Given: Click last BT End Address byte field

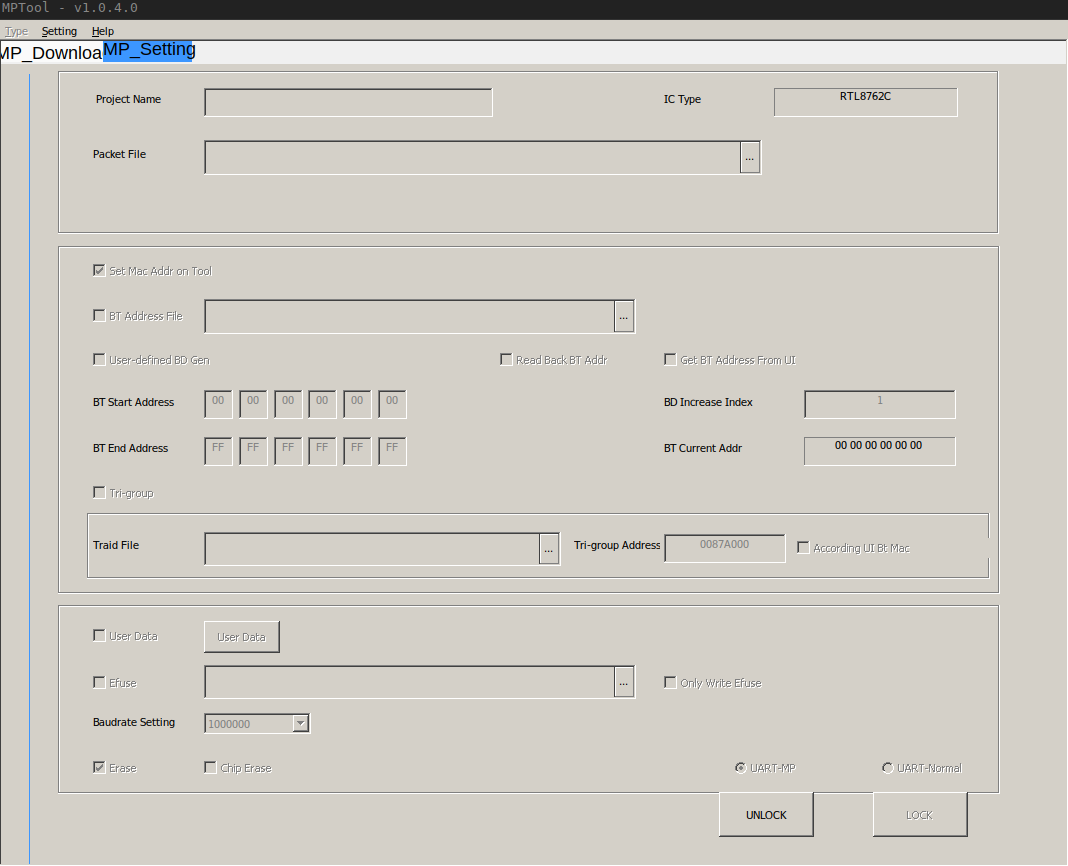Looking at the screenshot, I should click(392, 451).
